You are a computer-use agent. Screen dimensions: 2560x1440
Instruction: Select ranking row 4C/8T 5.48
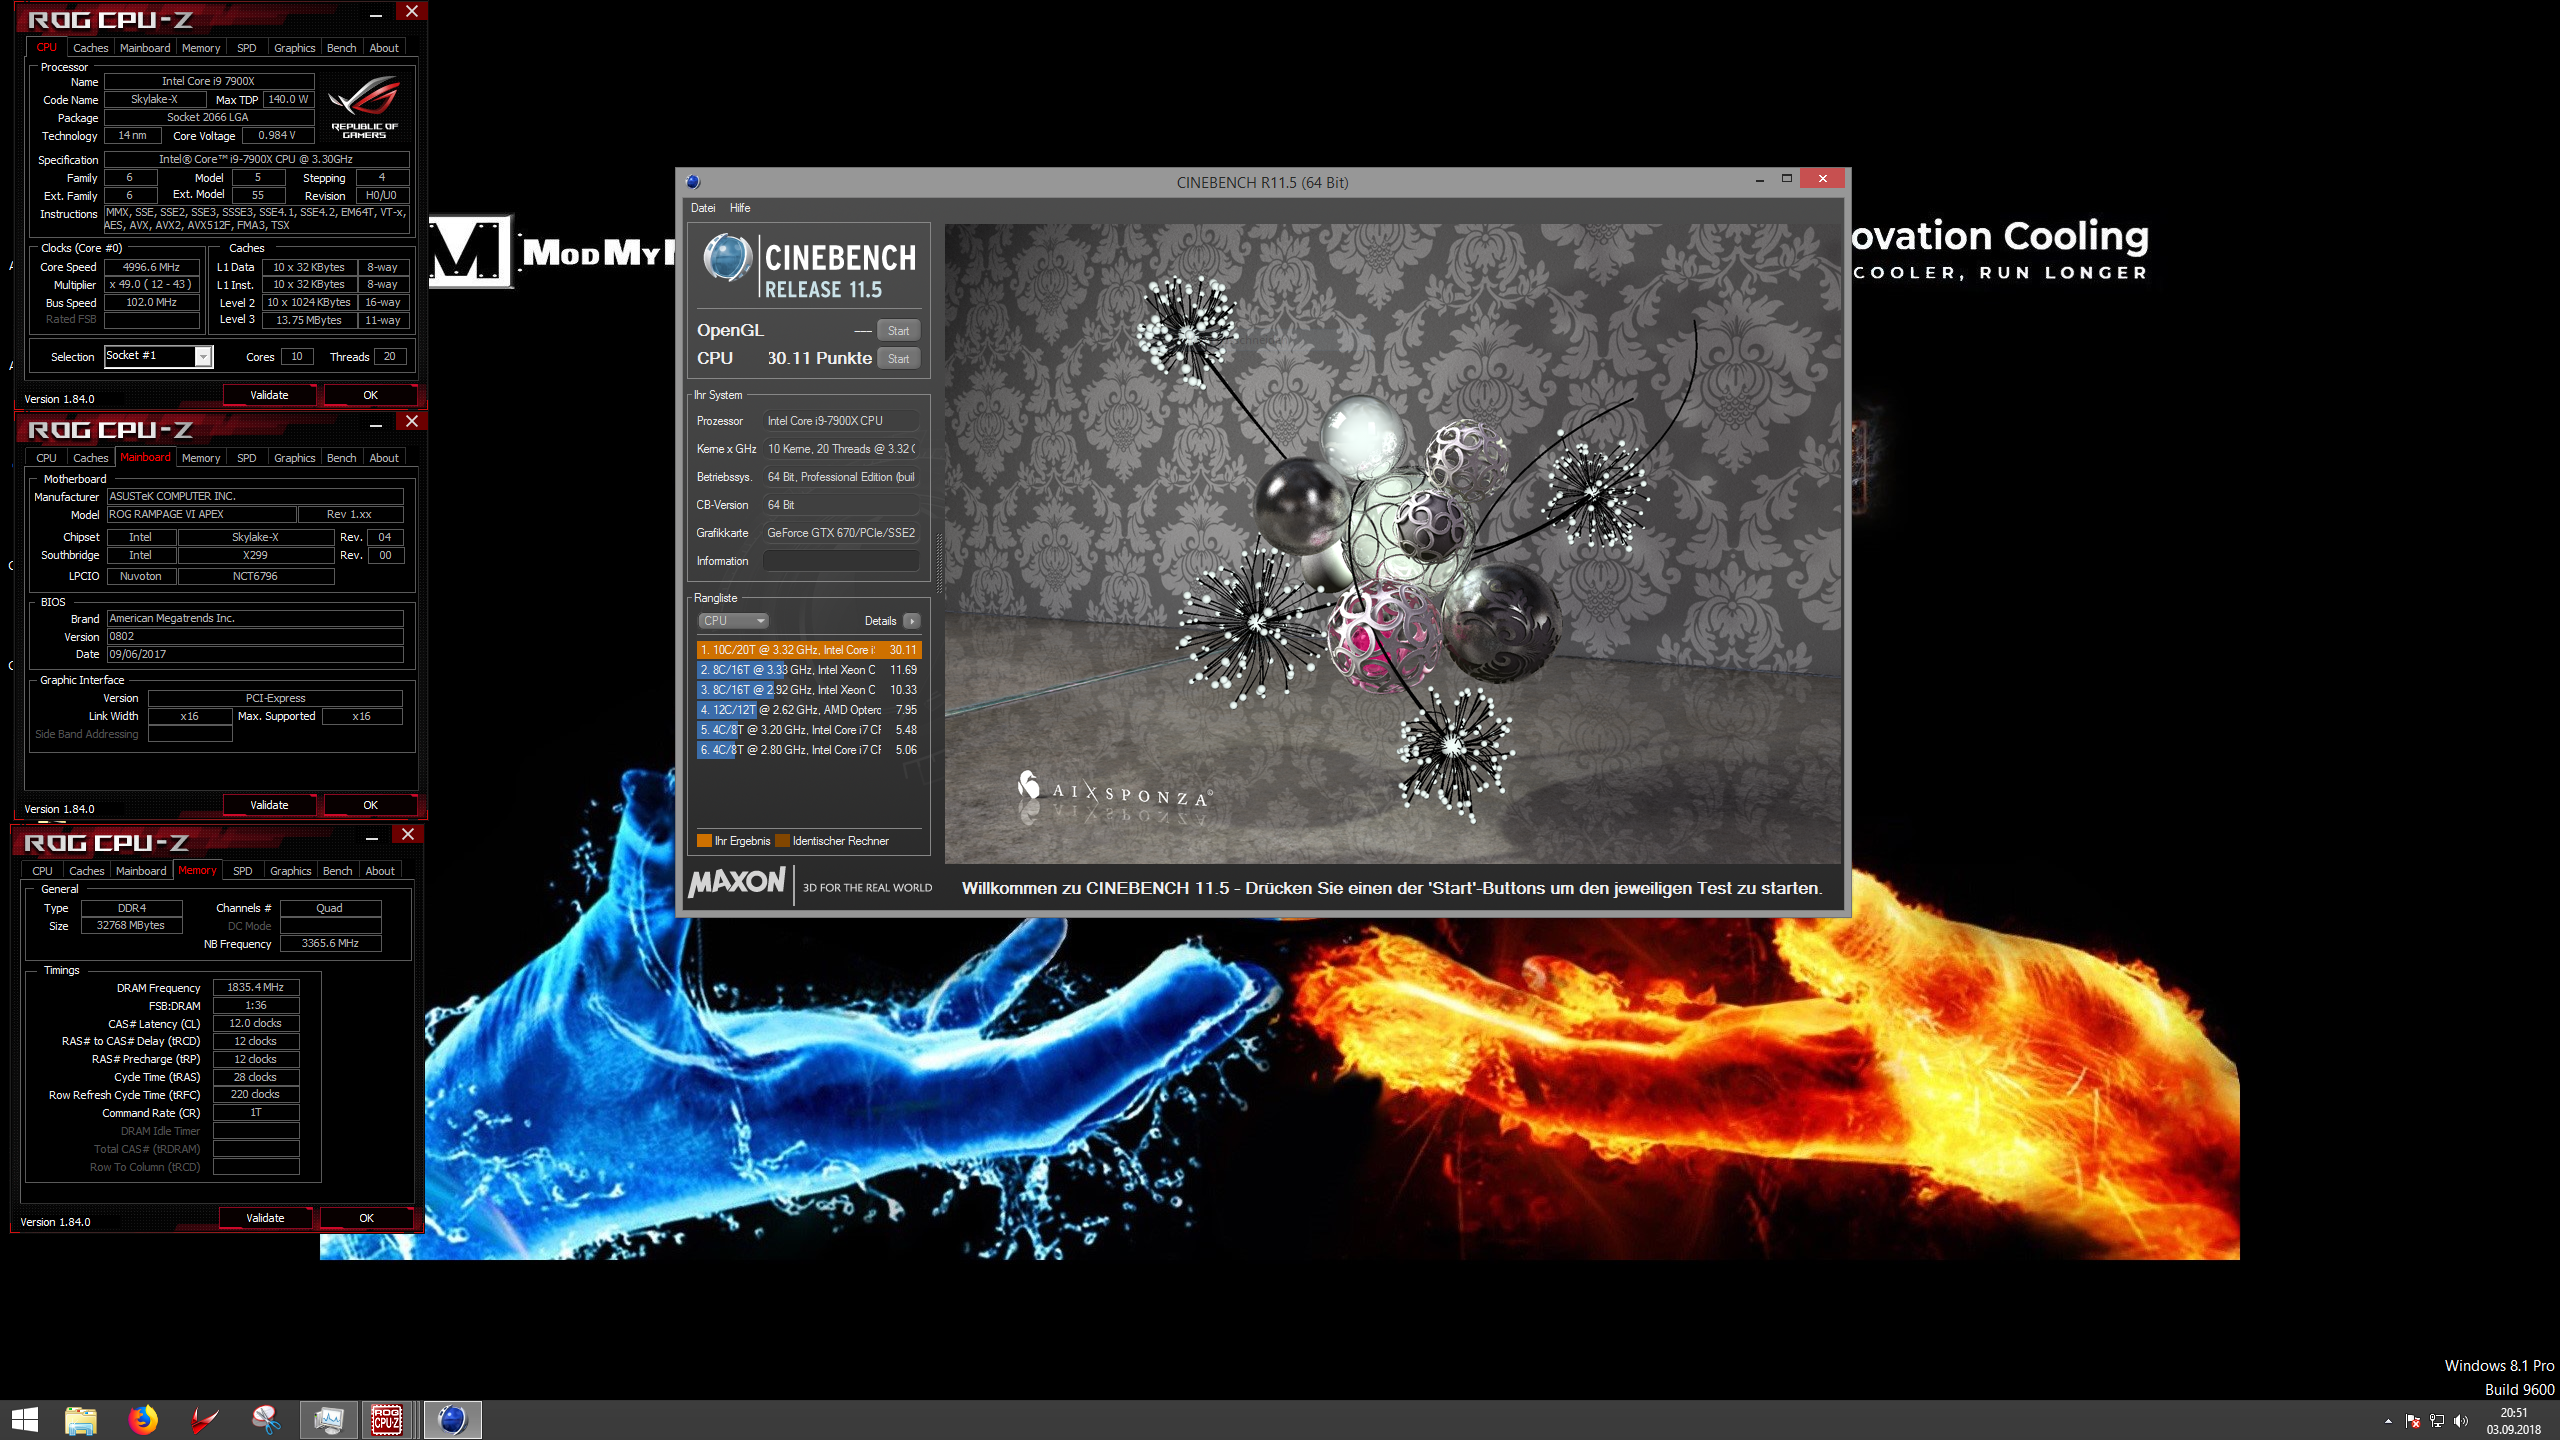808,730
